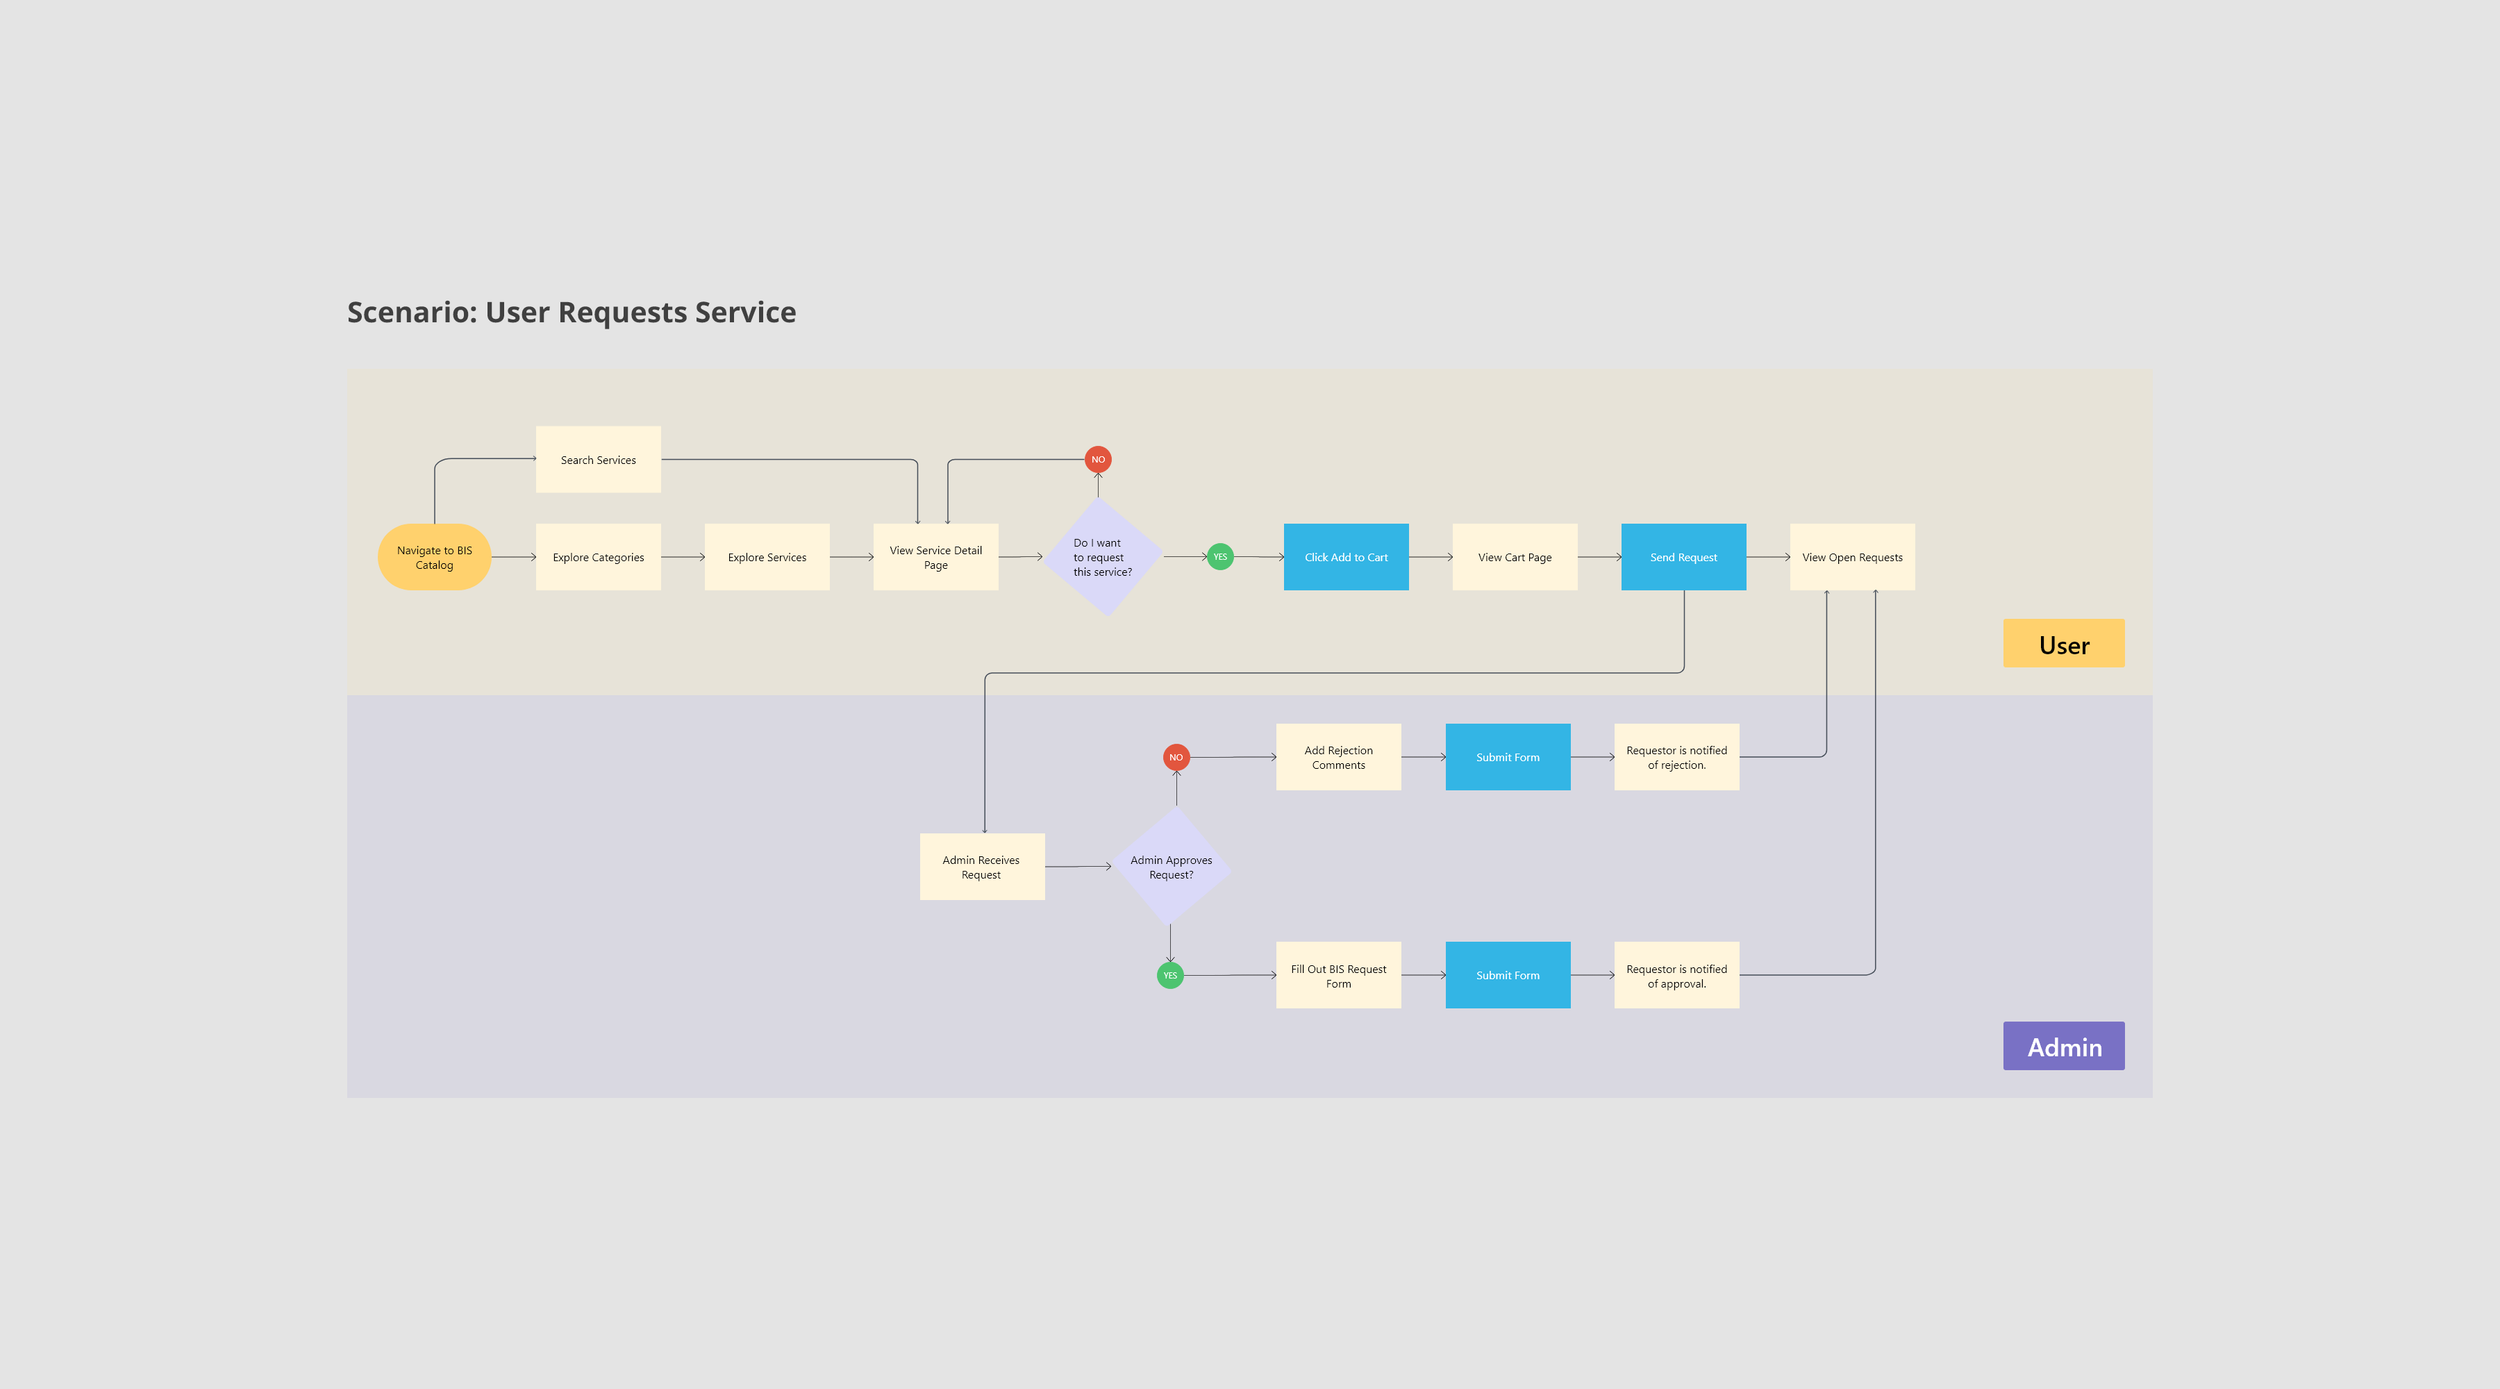Click the red NO circle near Add Rejection Comments
Screen dimensions: 2500x1389
tap(1176, 757)
